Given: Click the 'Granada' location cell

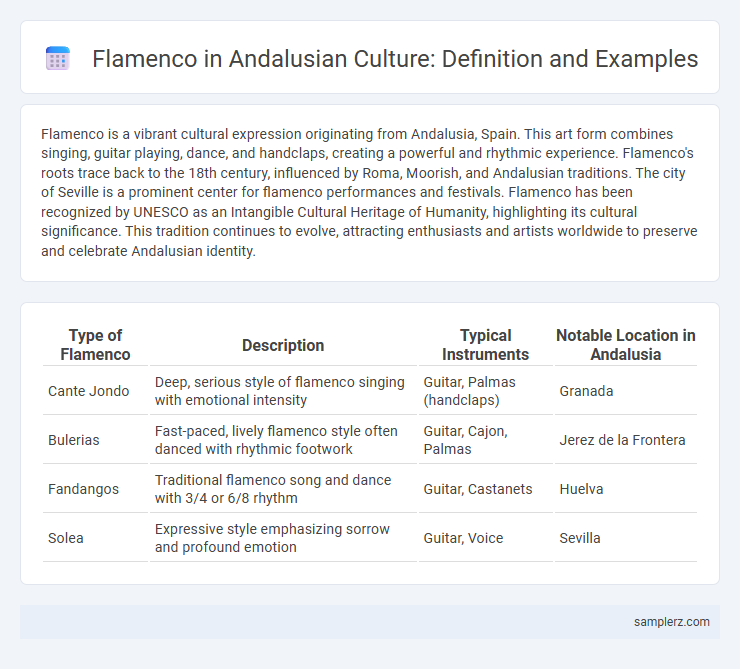Looking at the screenshot, I should tap(626, 391).
